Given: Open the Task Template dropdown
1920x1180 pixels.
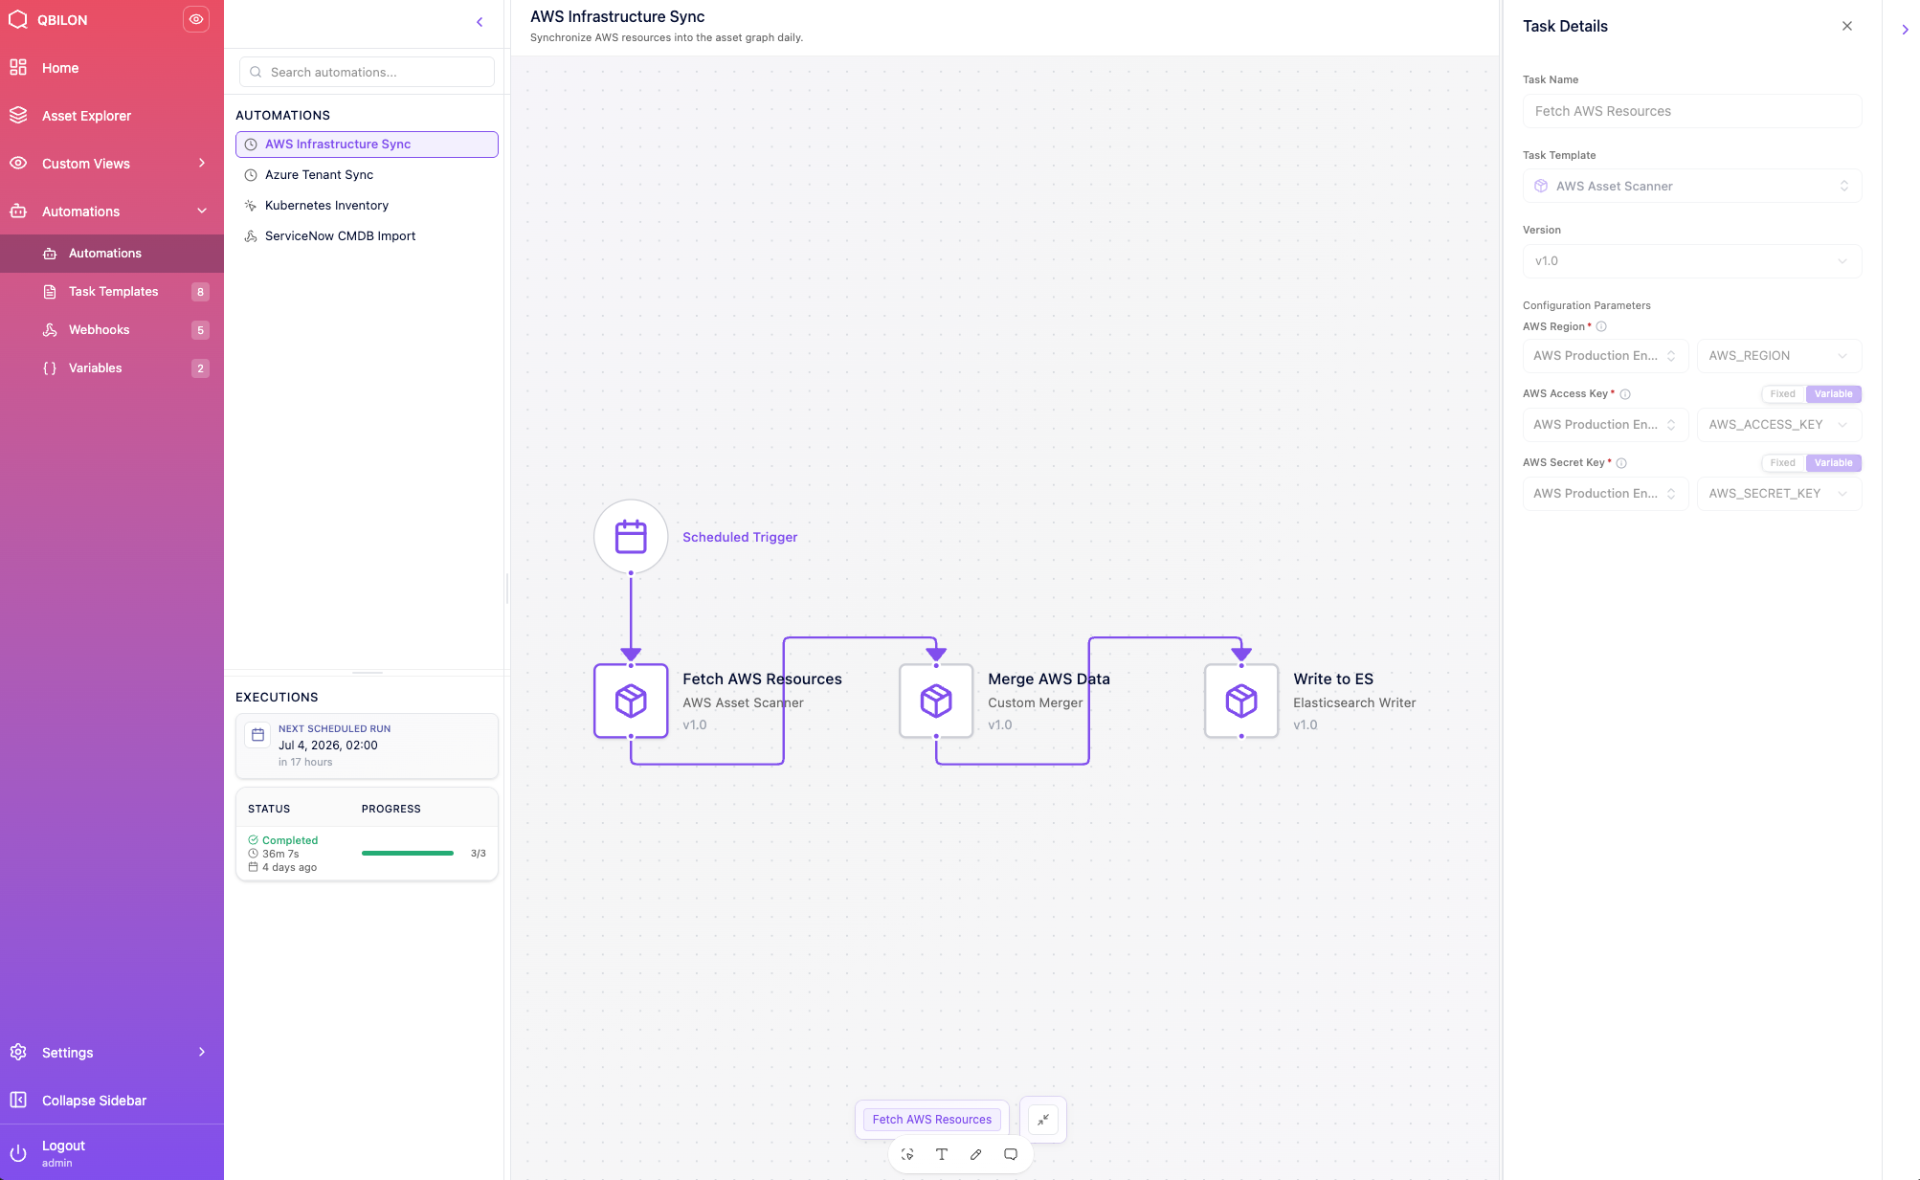Looking at the screenshot, I should [x=1692, y=186].
